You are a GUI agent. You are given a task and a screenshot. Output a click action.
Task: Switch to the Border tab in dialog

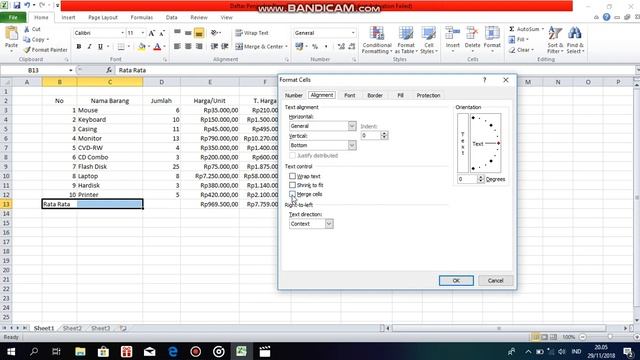coord(375,95)
